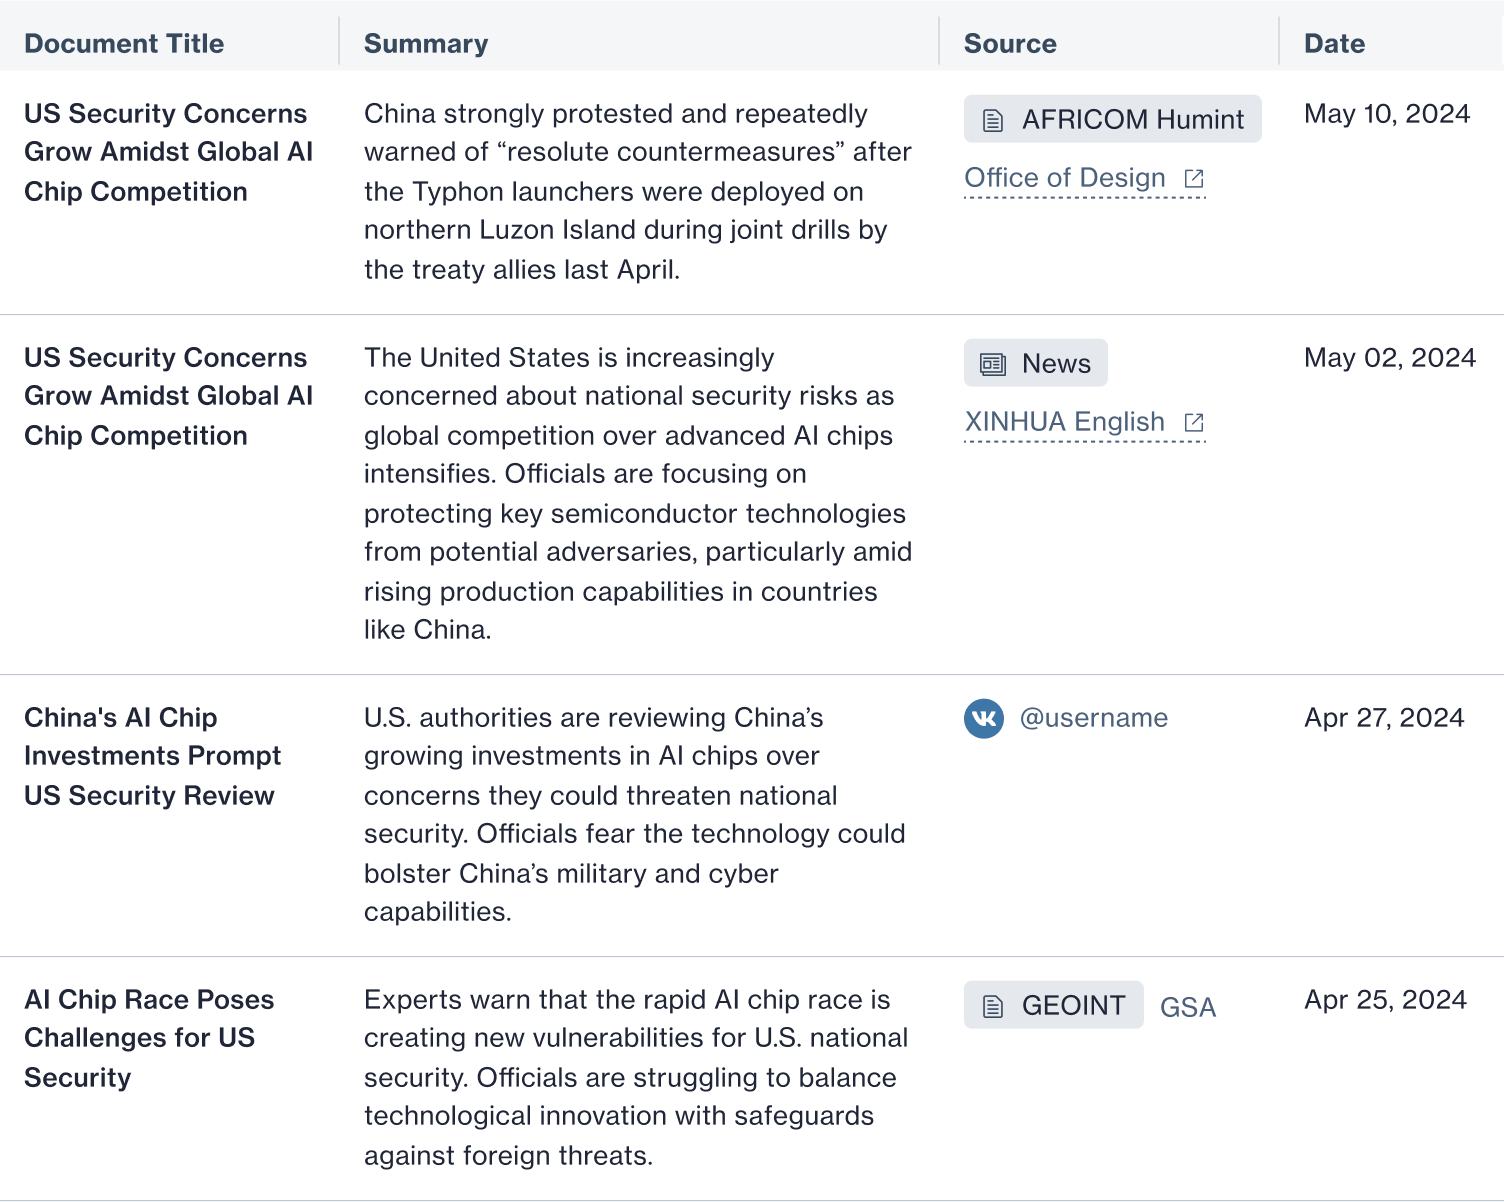This screenshot has width=1504, height=1202.
Task: Click the VK social network icon
Action: click(984, 718)
